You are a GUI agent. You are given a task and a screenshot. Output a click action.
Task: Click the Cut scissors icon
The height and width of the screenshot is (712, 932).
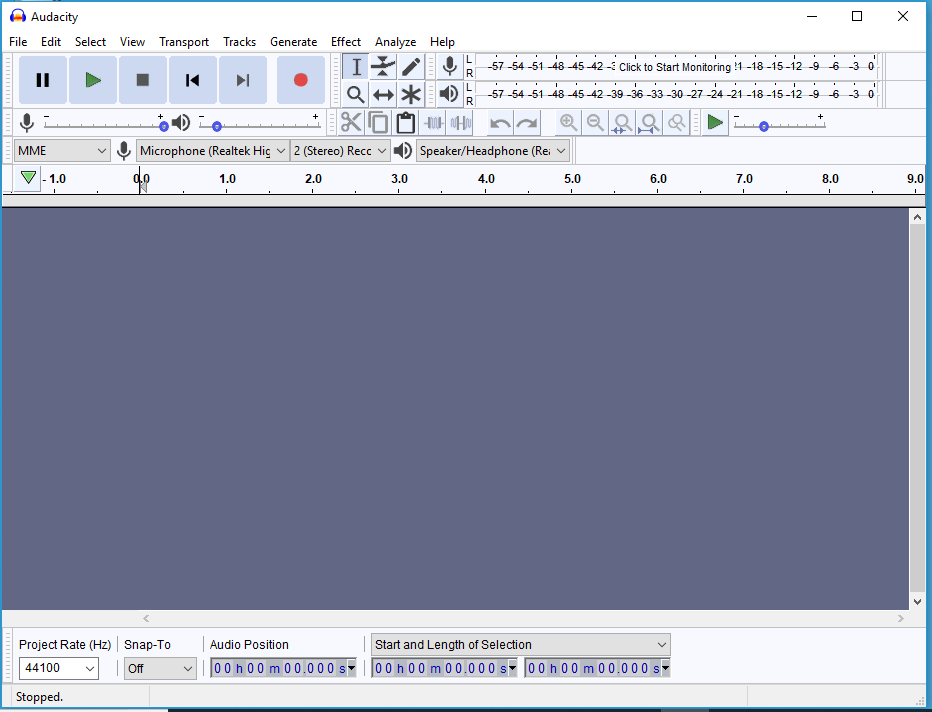click(x=351, y=123)
